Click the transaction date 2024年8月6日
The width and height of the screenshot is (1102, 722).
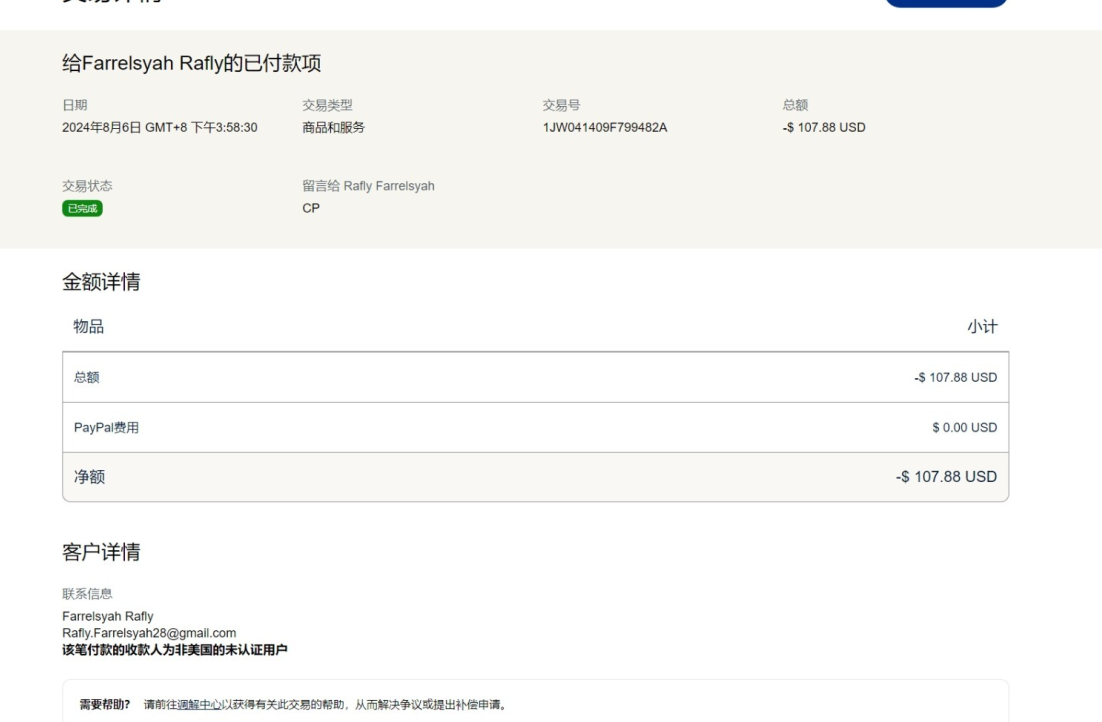[x=160, y=127]
